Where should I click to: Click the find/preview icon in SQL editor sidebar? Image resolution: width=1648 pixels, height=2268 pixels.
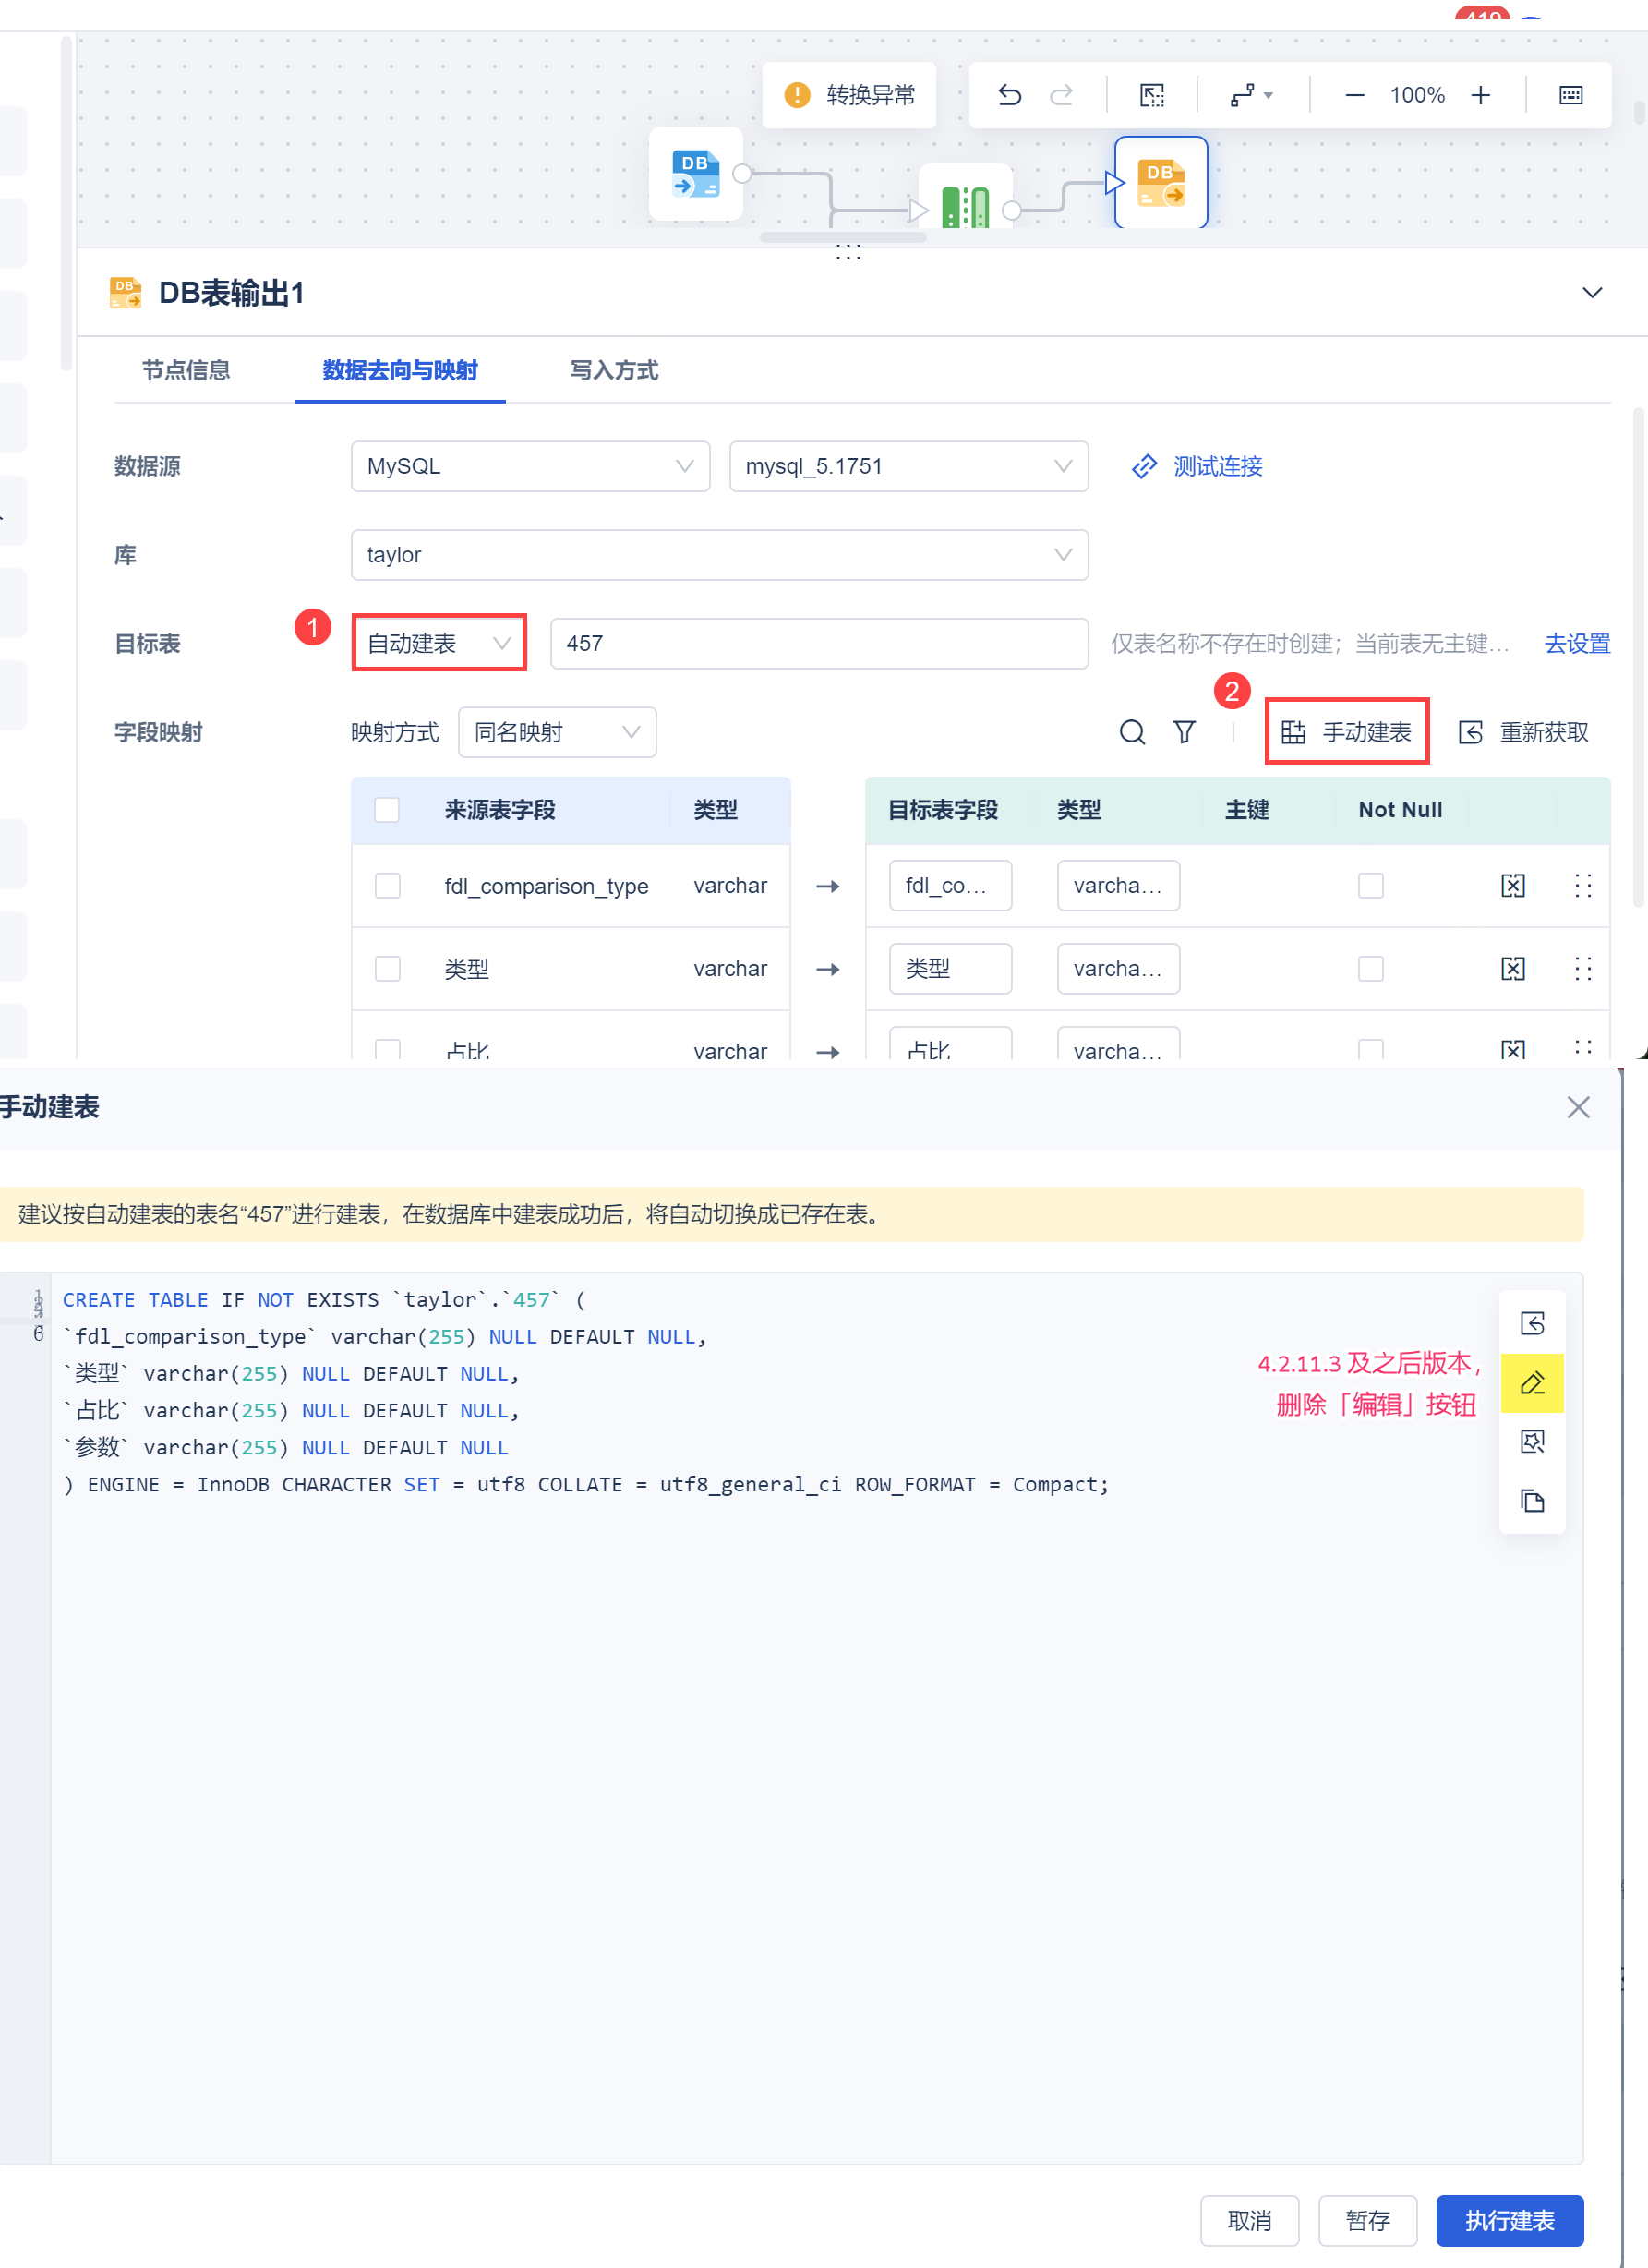click(1532, 1441)
